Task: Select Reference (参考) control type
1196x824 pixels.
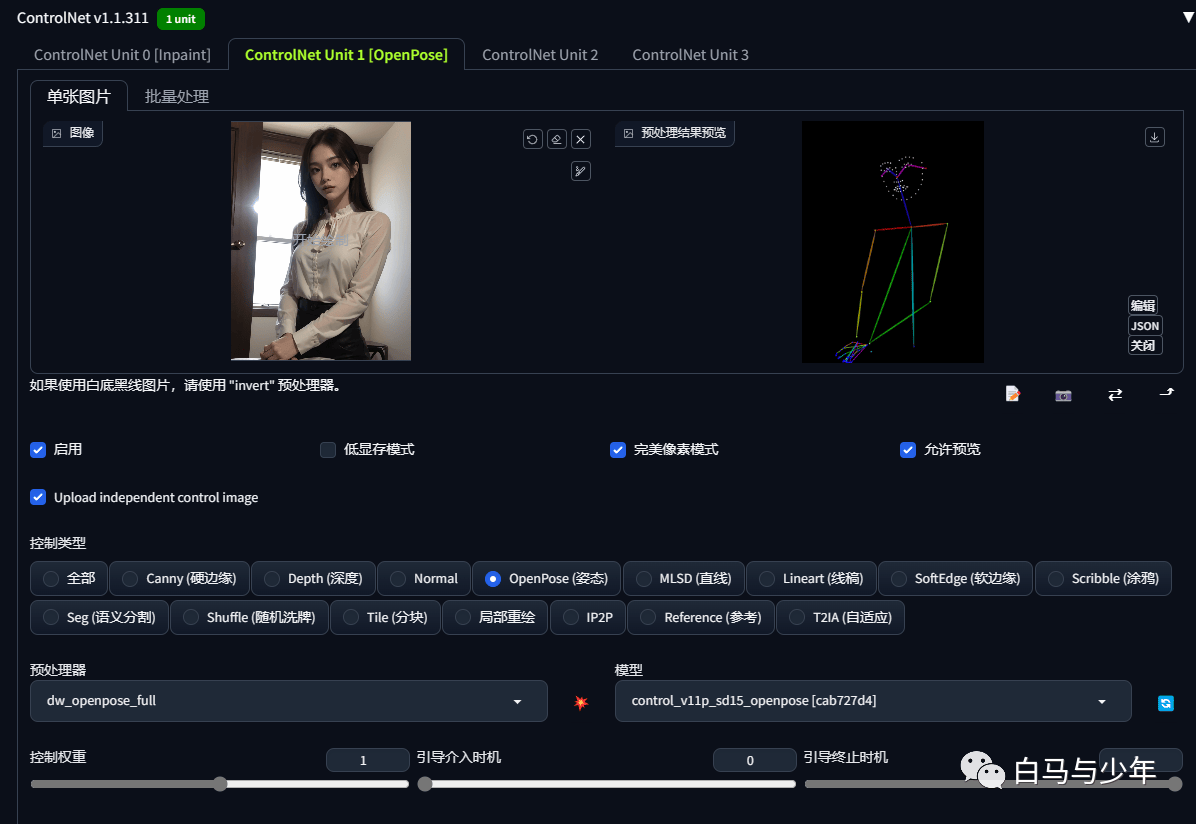Action: [700, 617]
